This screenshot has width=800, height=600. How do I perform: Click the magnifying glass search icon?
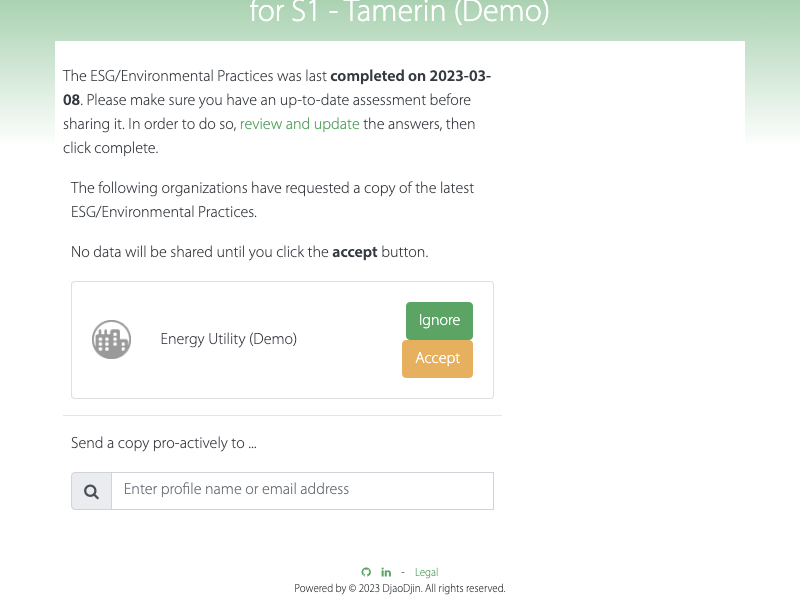pos(91,491)
